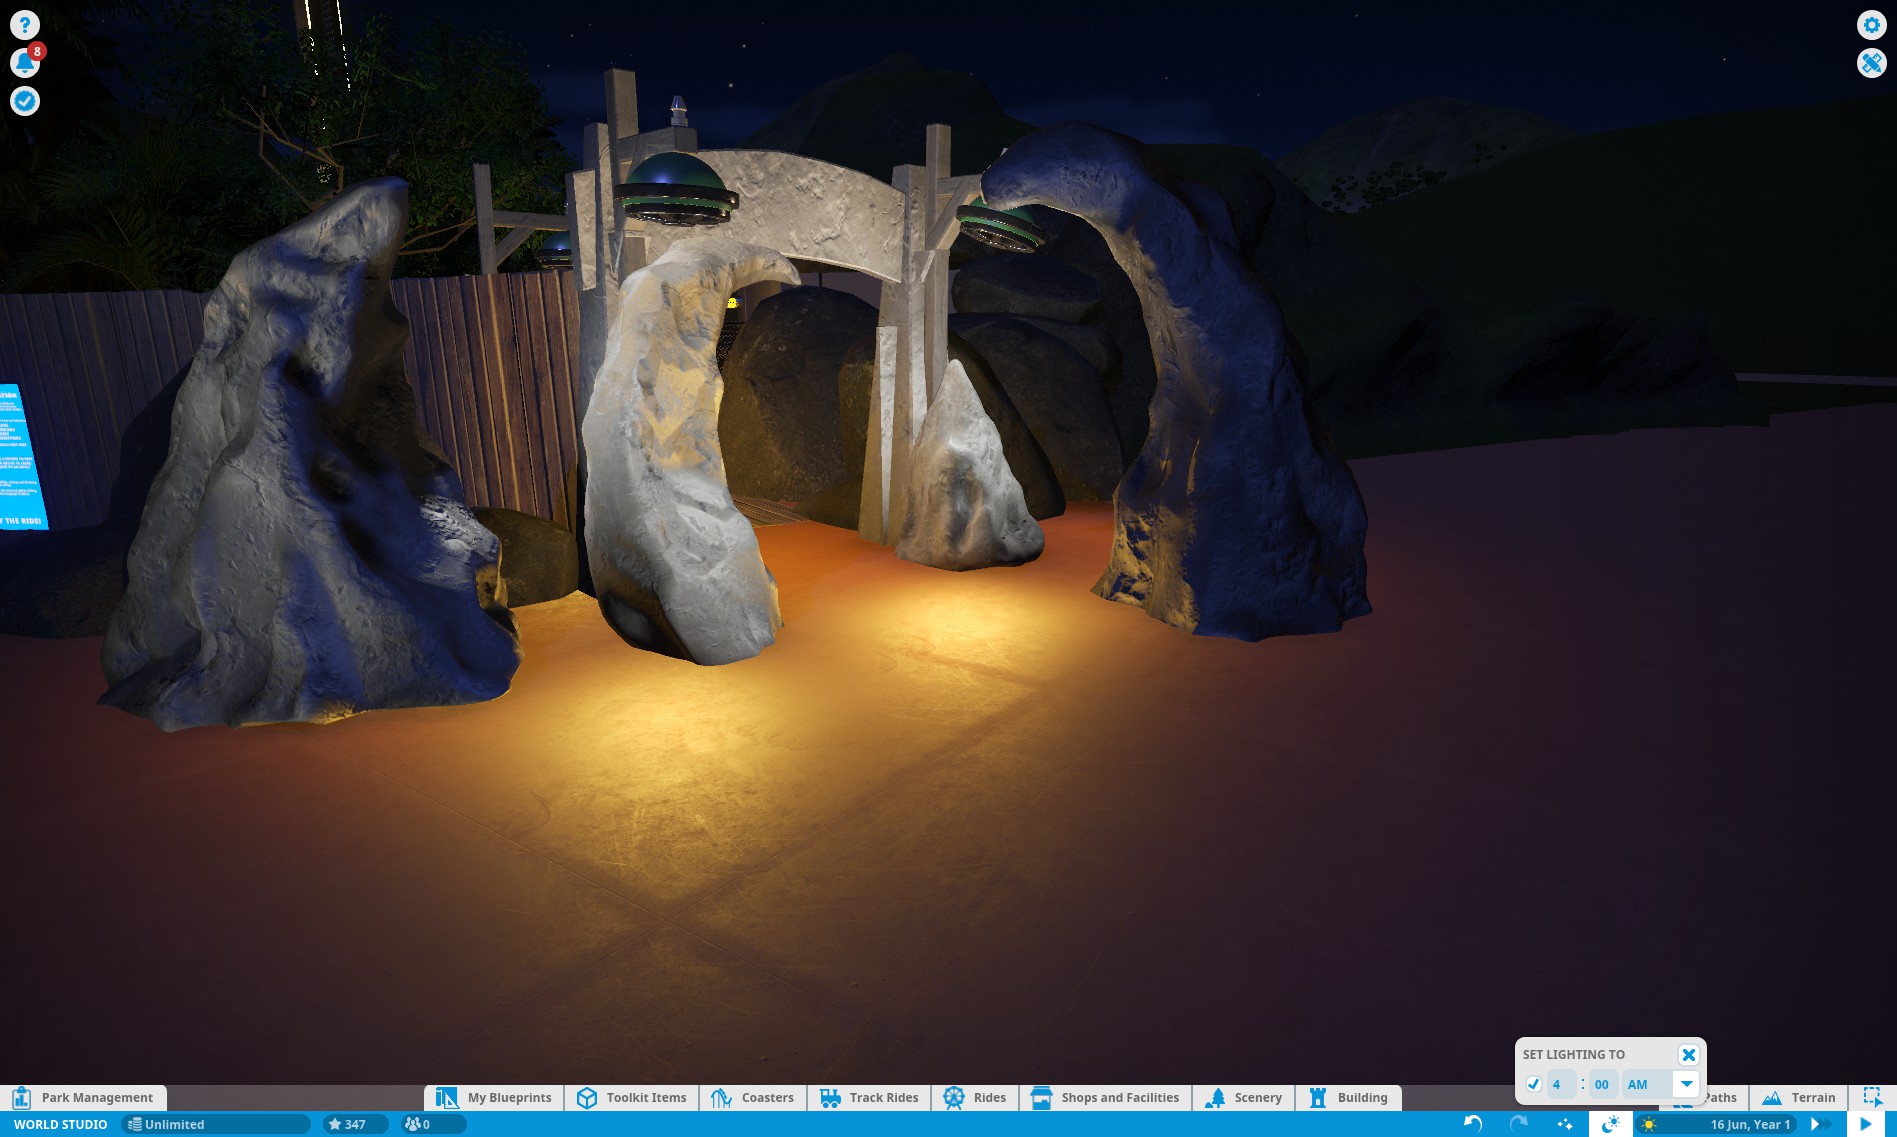Screen dimensions: 1897x1137
Task: Click the Unlimited money indicator
Action: [x=216, y=1125]
